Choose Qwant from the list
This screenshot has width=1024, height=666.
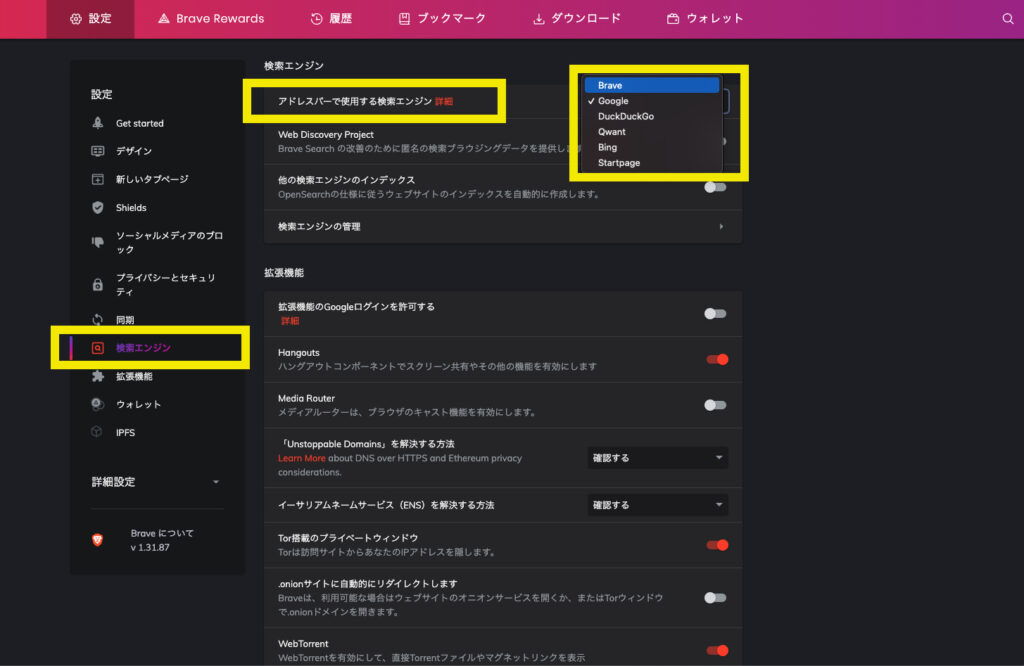point(652,132)
